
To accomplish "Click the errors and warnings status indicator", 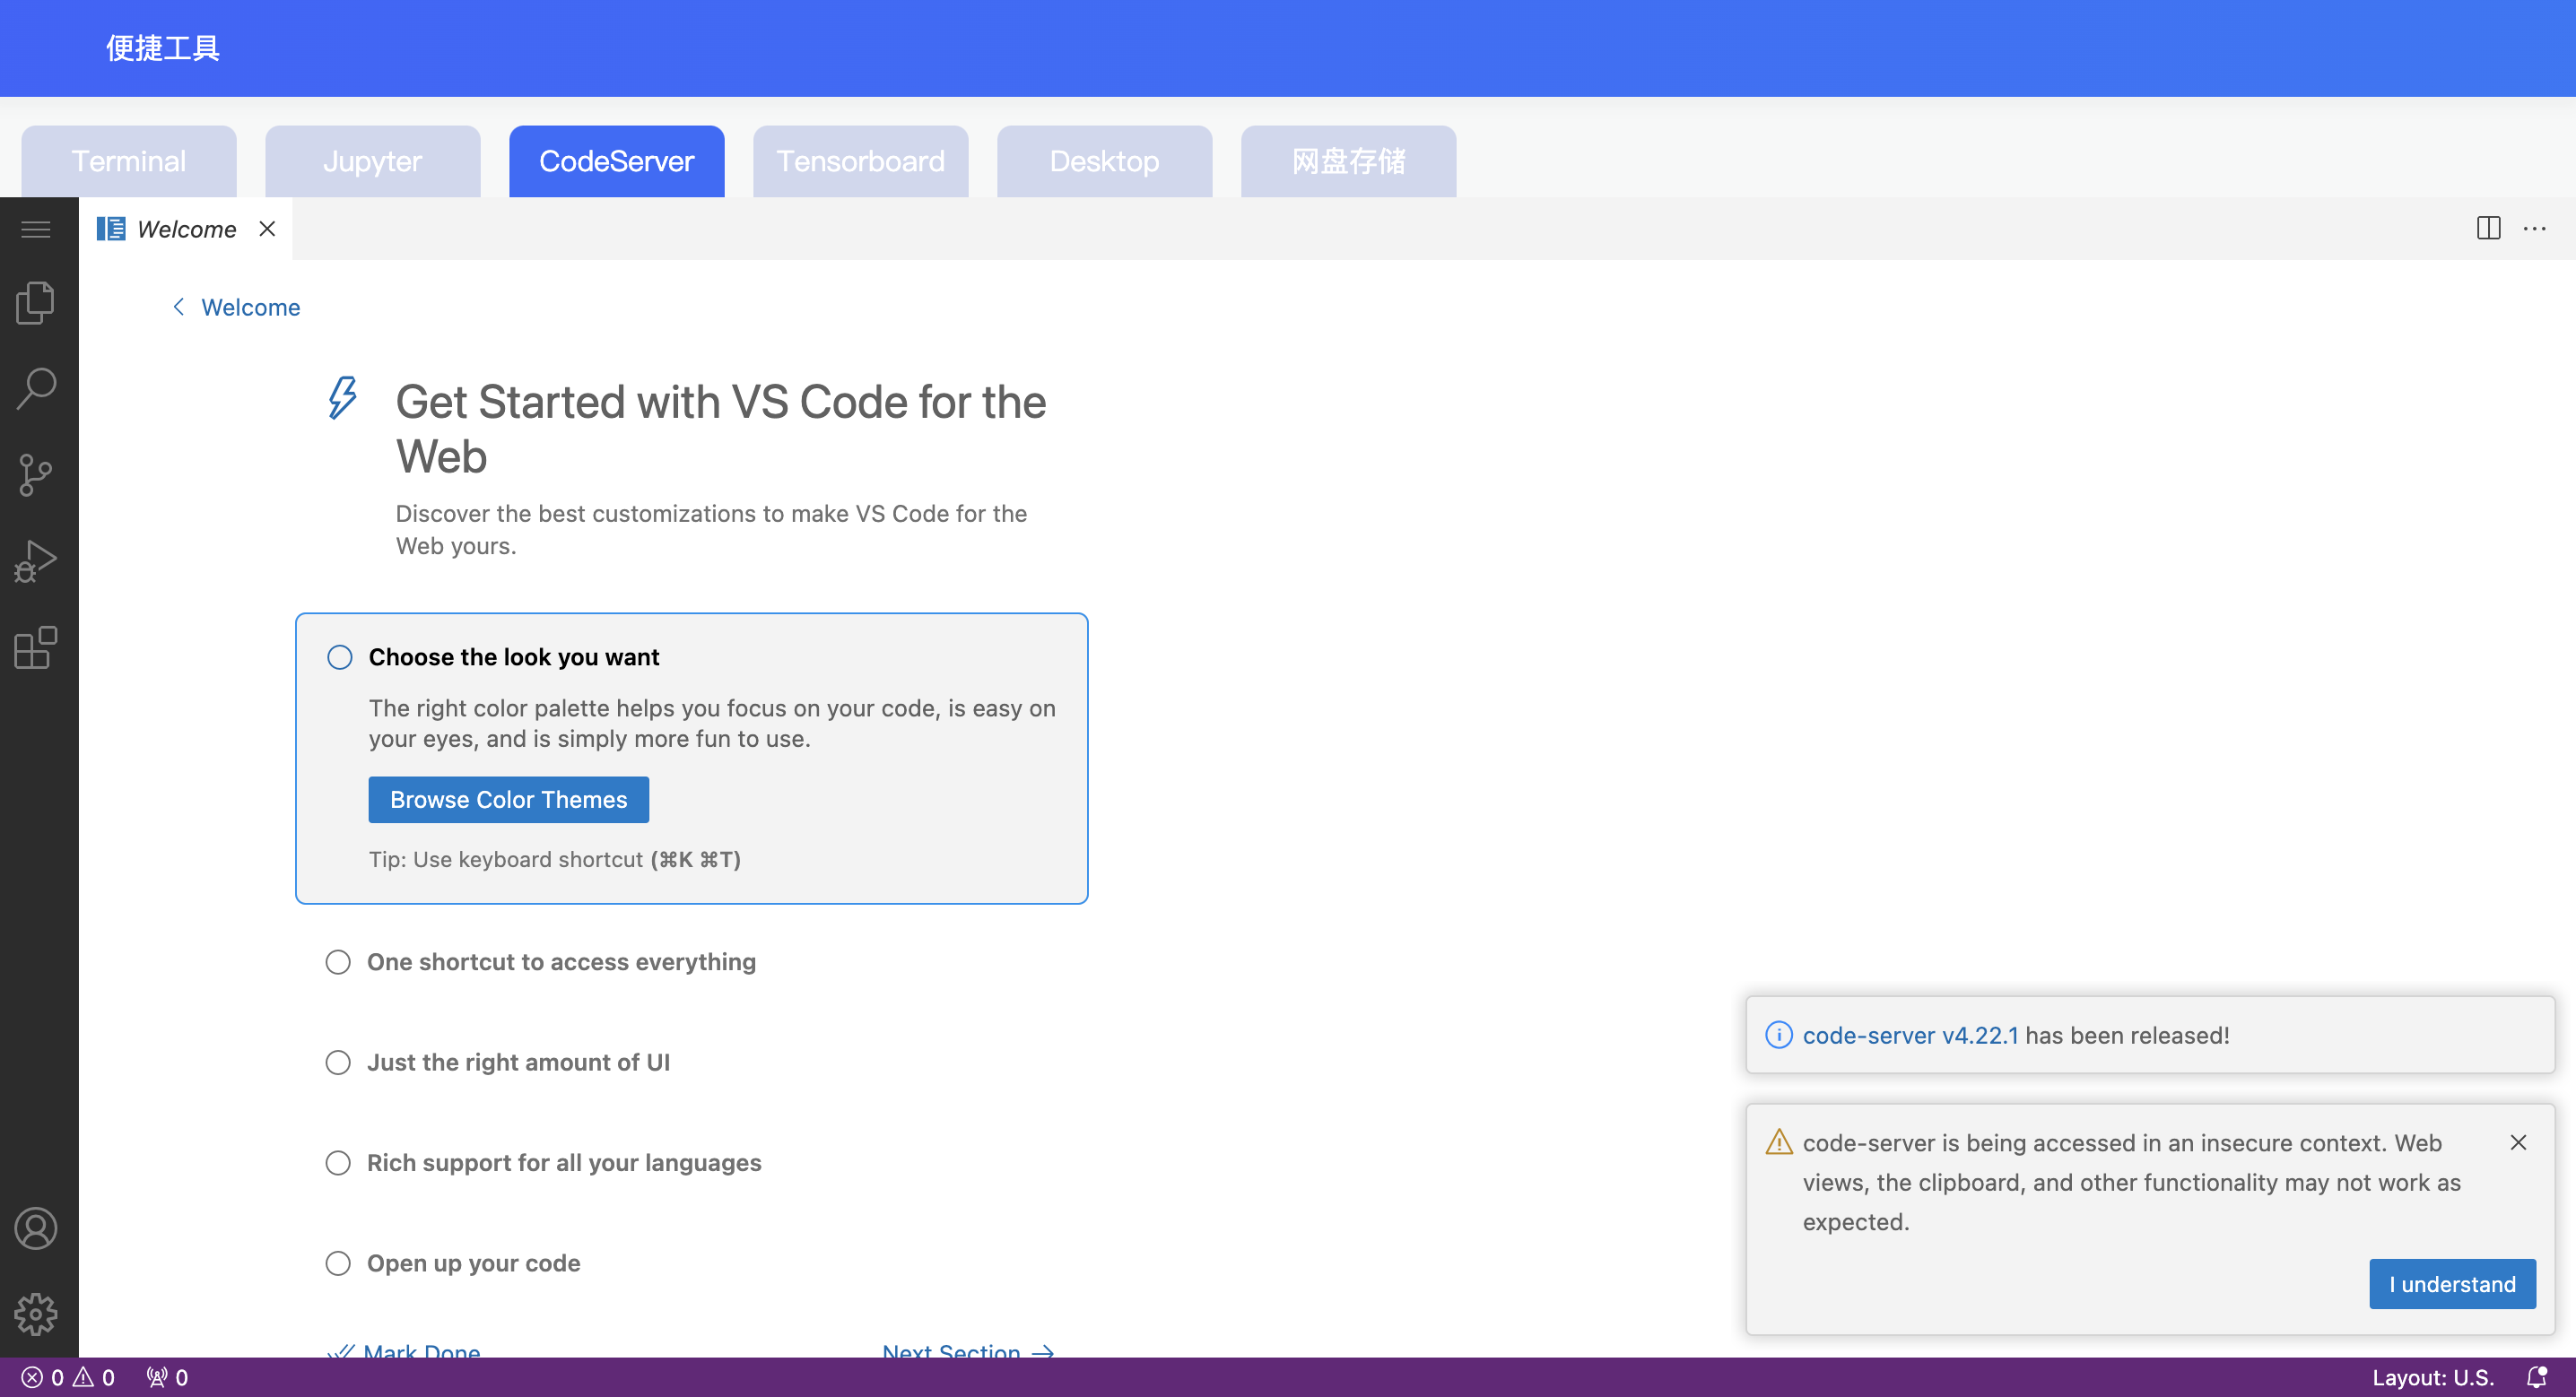I will click(68, 1377).
